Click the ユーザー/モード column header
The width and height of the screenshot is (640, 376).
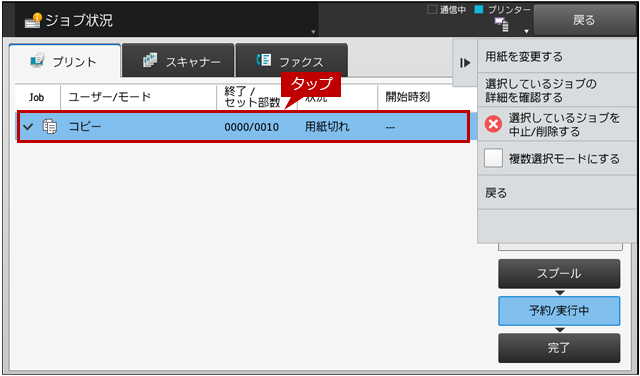point(109,97)
